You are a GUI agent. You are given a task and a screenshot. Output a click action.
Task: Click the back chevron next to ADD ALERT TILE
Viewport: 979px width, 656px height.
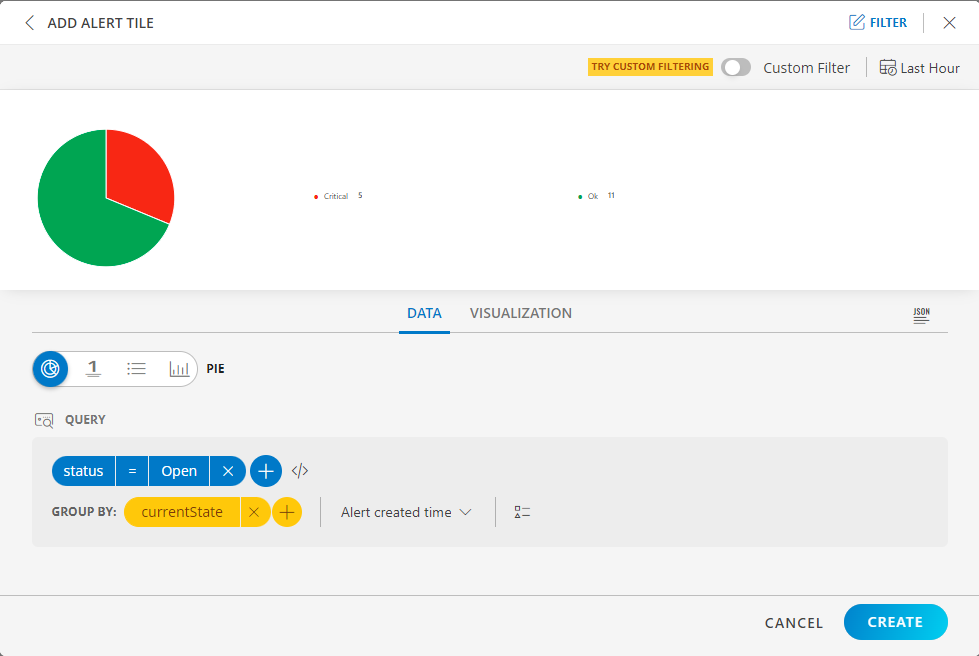(29, 22)
